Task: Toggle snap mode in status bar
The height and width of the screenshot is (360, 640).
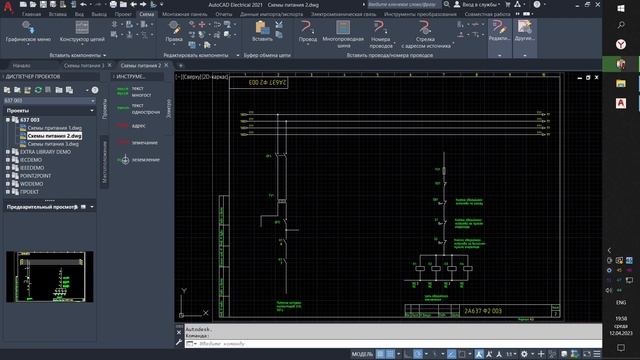Action: 390,354
